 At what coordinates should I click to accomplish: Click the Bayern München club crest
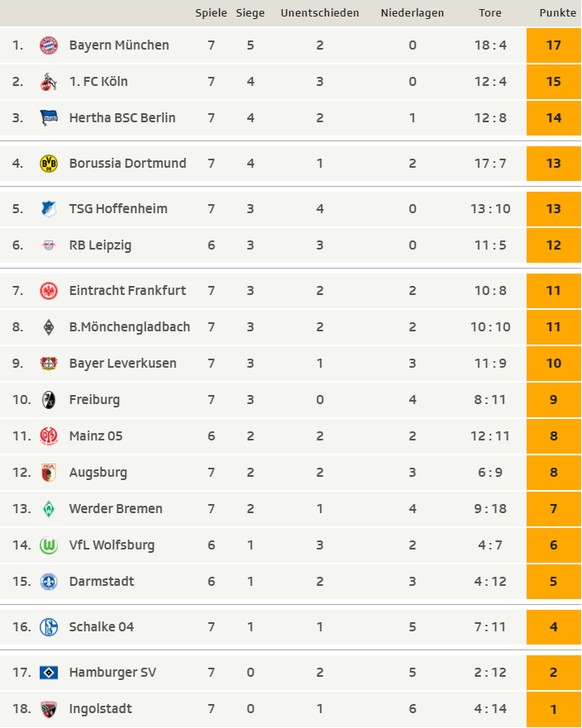49,45
